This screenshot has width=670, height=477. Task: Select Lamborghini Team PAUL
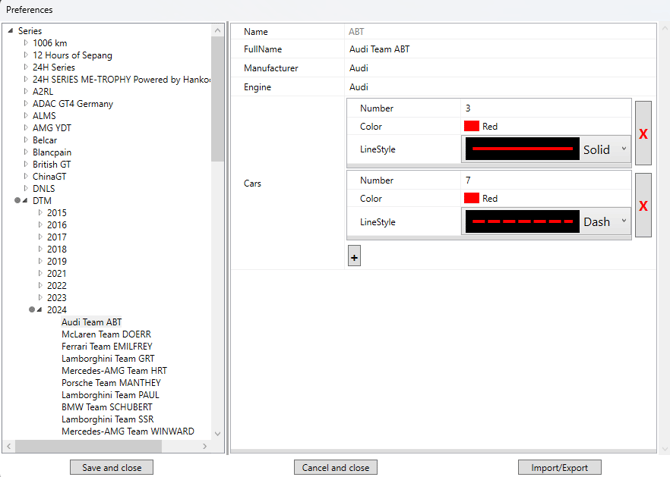(110, 395)
